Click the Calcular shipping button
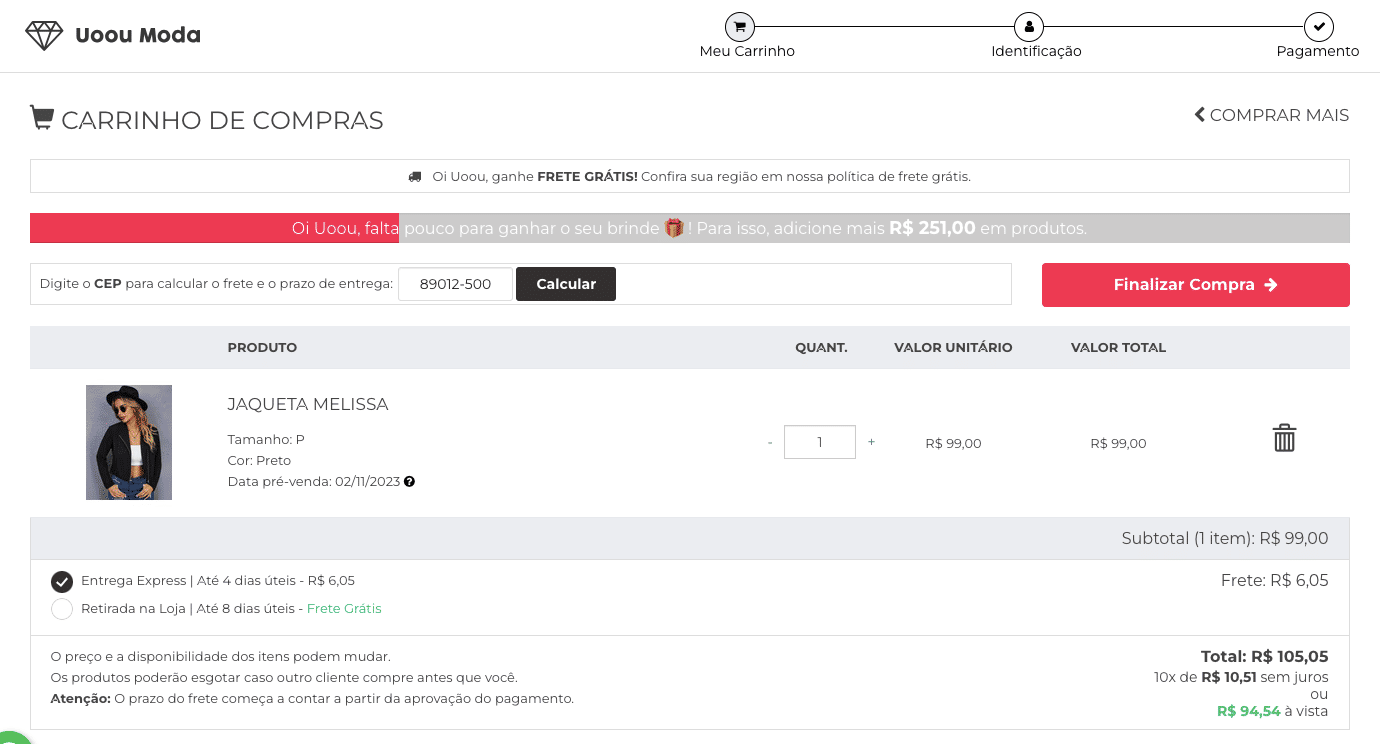The height and width of the screenshot is (744, 1380). (x=566, y=284)
